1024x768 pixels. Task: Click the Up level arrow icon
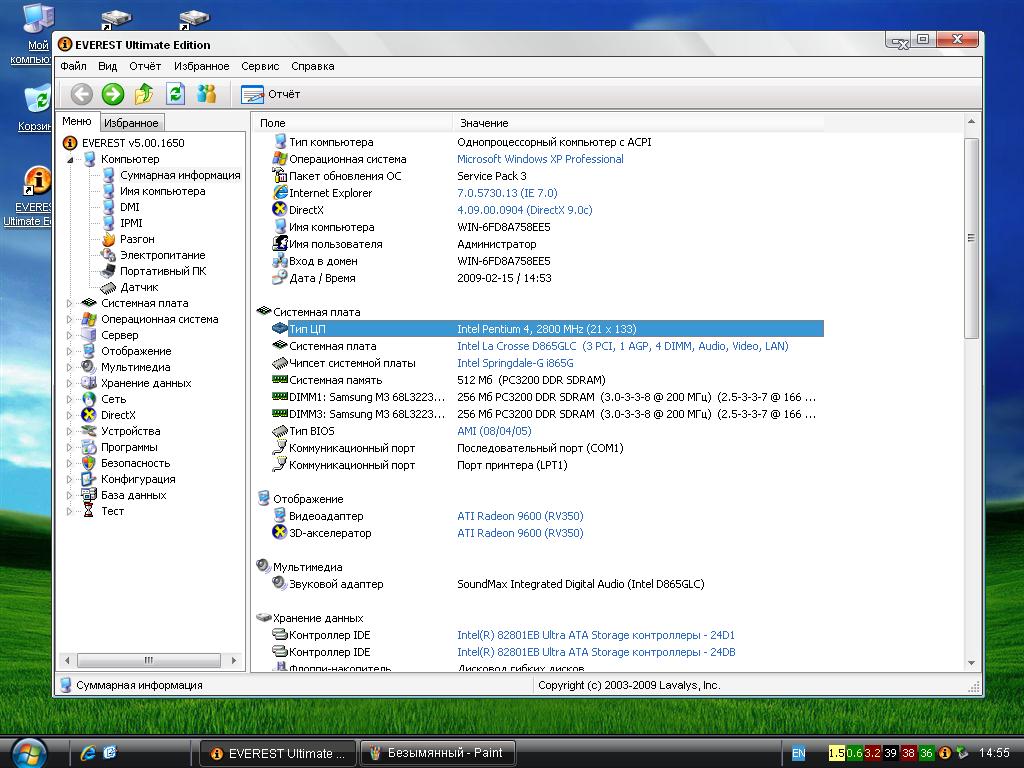click(x=144, y=94)
